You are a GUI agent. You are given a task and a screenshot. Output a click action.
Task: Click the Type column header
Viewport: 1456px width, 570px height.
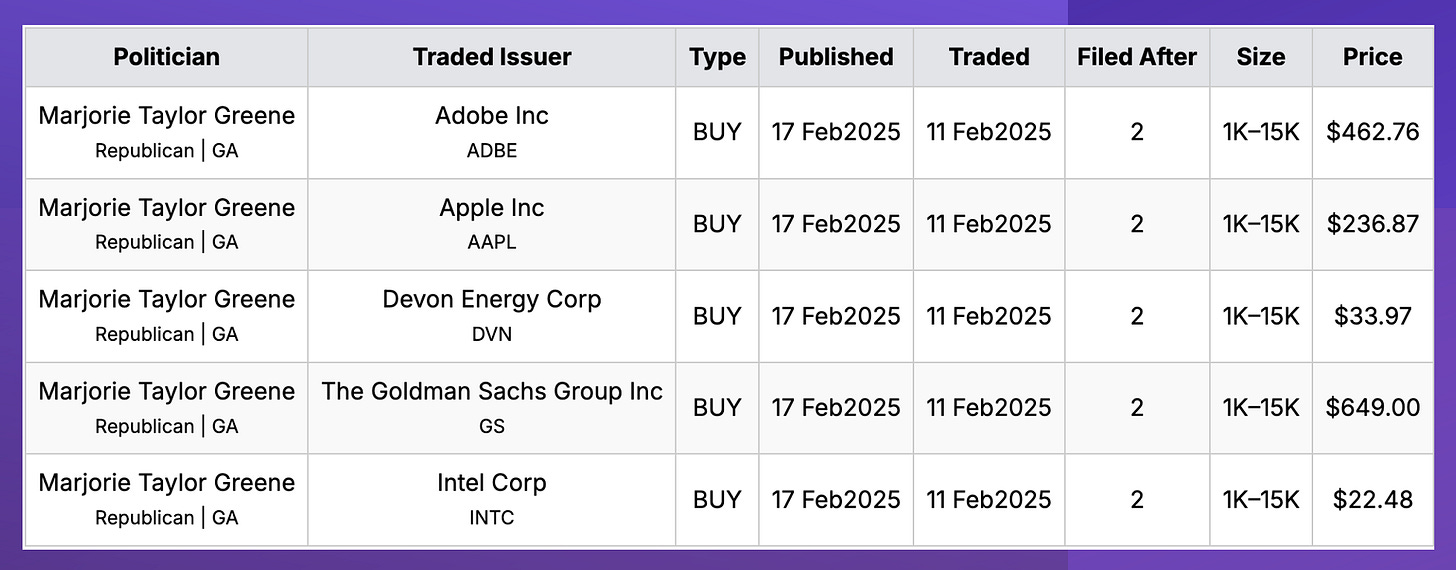pyautogui.click(x=717, y=58)
